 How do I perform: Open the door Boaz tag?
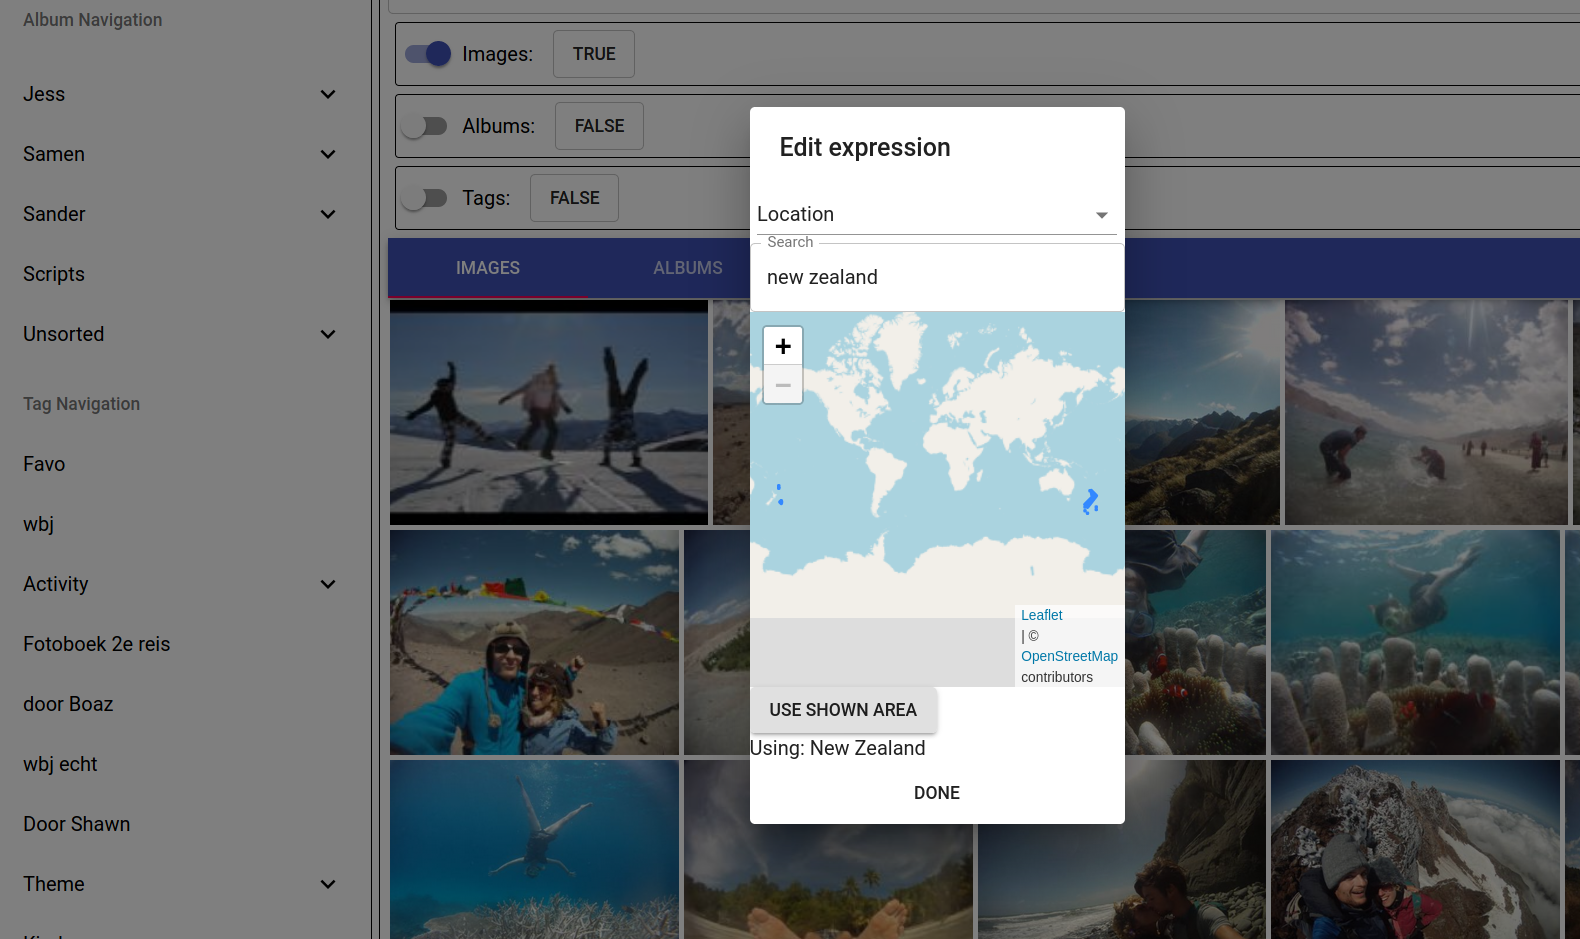pyautogui.click(x=68, y=704)
